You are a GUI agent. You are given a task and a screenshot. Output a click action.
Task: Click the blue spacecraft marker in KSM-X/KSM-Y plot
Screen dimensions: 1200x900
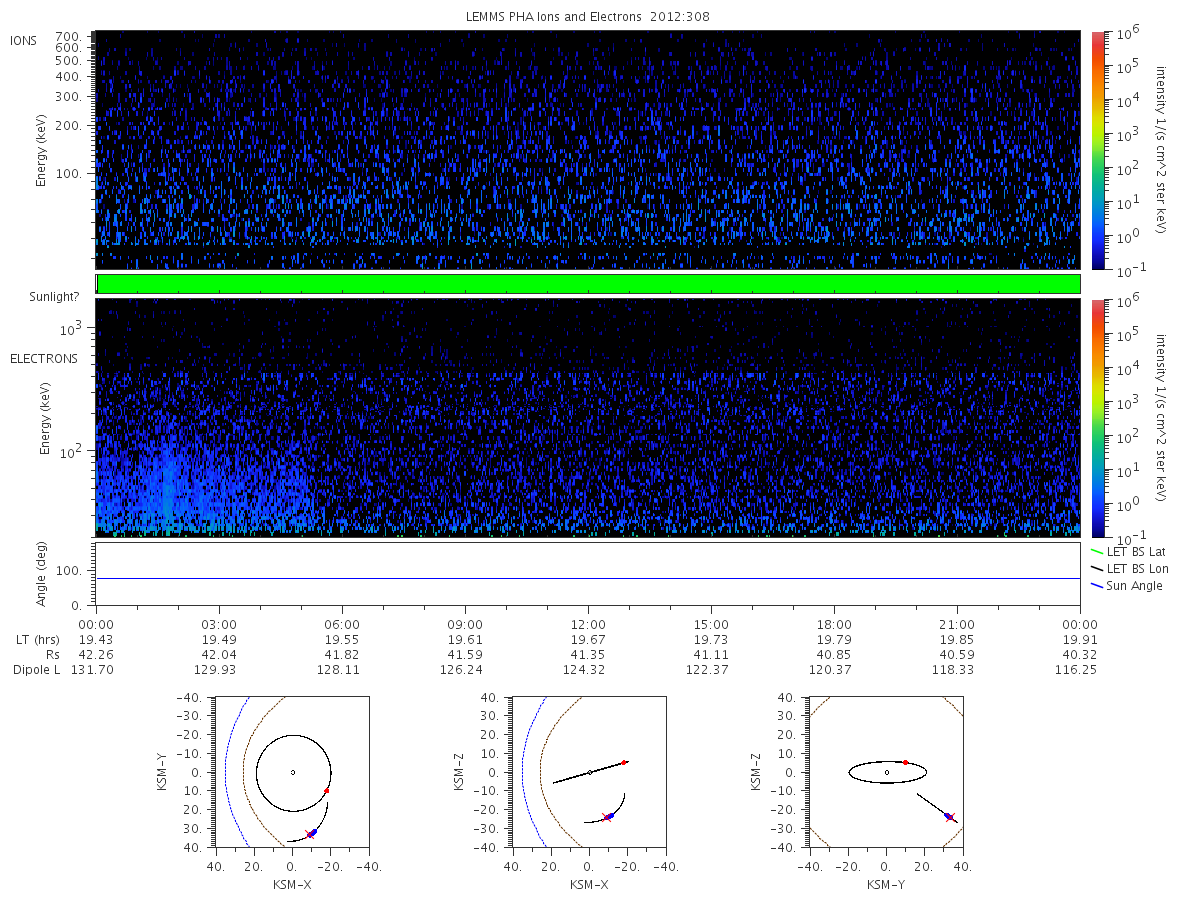313,832
